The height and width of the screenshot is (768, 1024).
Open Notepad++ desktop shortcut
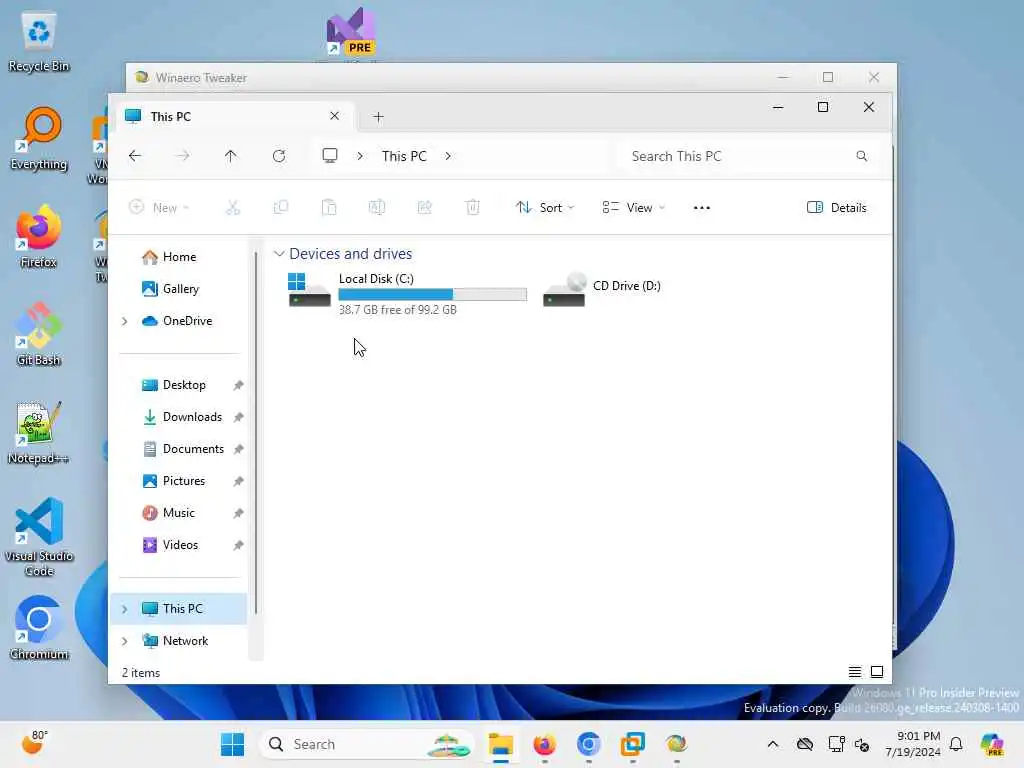click(x=39, y=433)
